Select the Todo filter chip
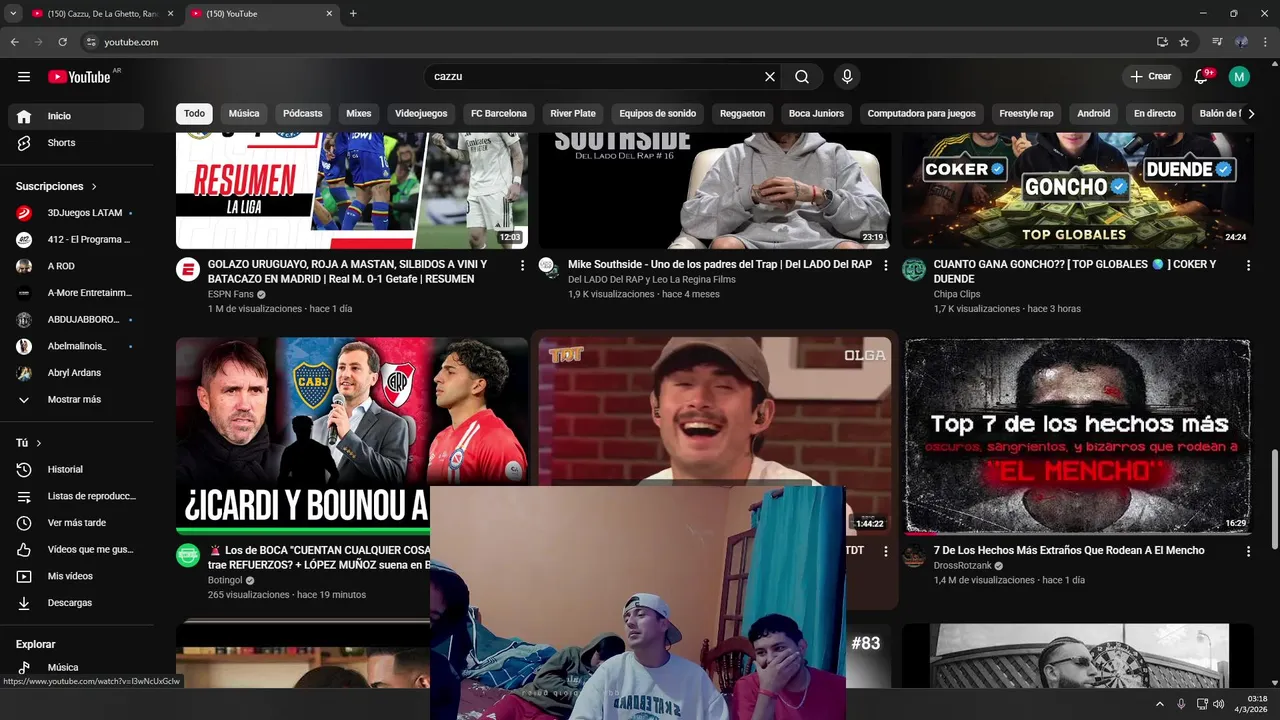The image size is (1280, 720). pyautogui.click(x=194, y=114)
